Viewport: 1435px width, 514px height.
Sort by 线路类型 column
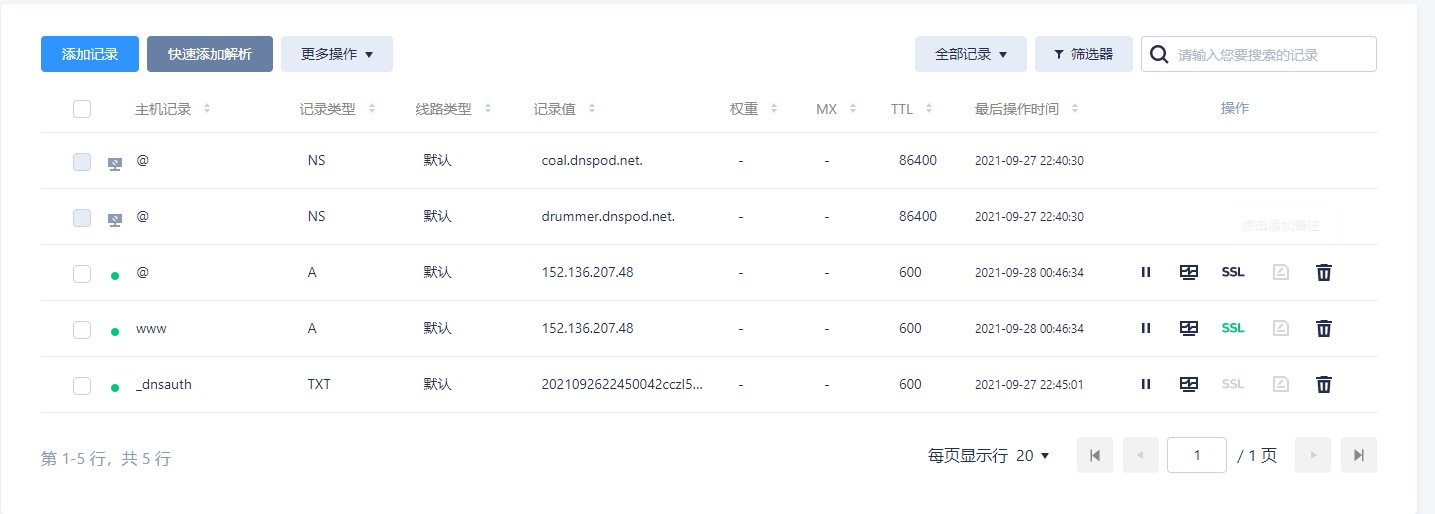[488, 109]
